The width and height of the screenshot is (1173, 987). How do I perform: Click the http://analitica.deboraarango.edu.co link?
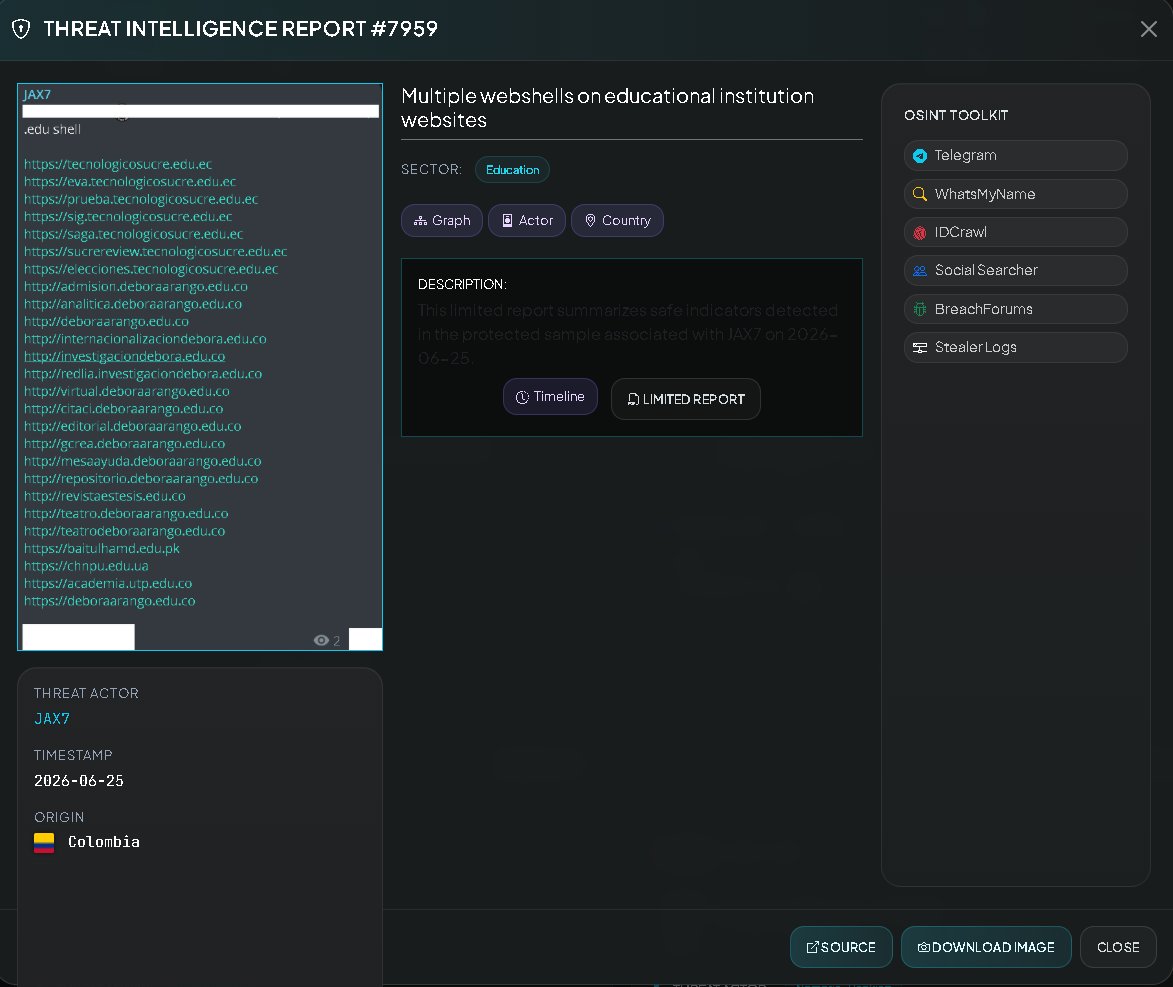tap(132, 304)
